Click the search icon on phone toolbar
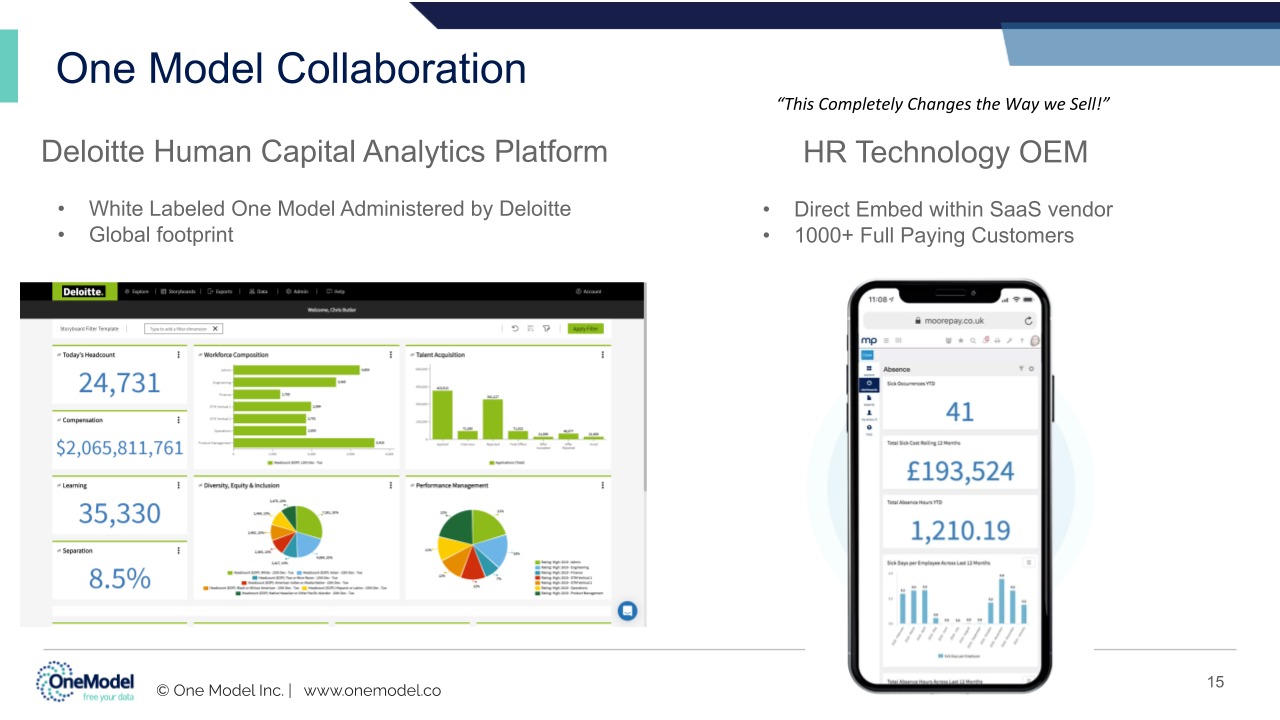 973,341
